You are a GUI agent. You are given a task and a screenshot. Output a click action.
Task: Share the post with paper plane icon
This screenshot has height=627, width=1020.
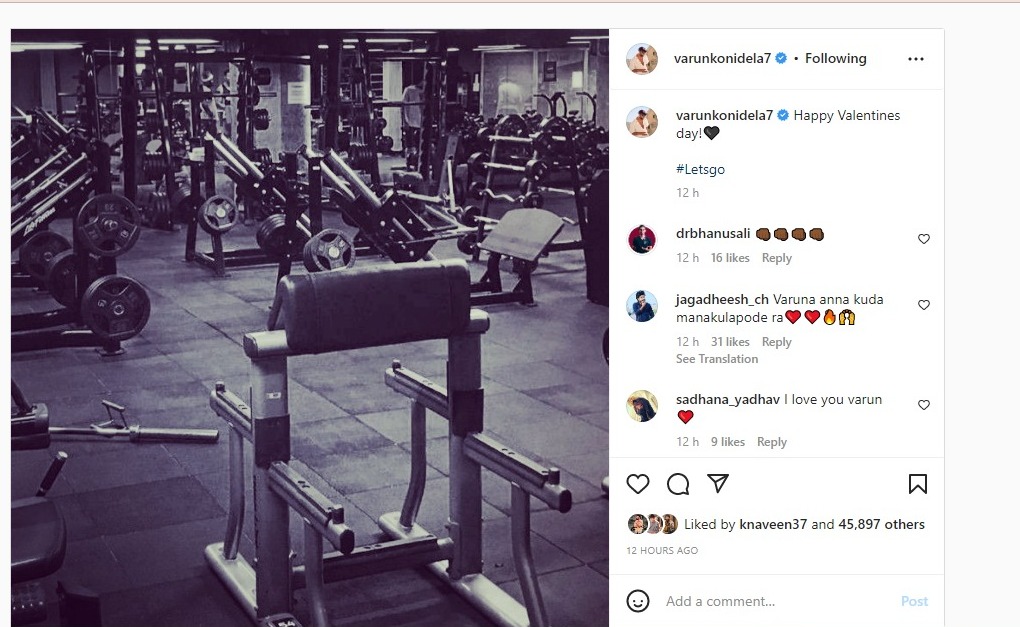[718, 483]
